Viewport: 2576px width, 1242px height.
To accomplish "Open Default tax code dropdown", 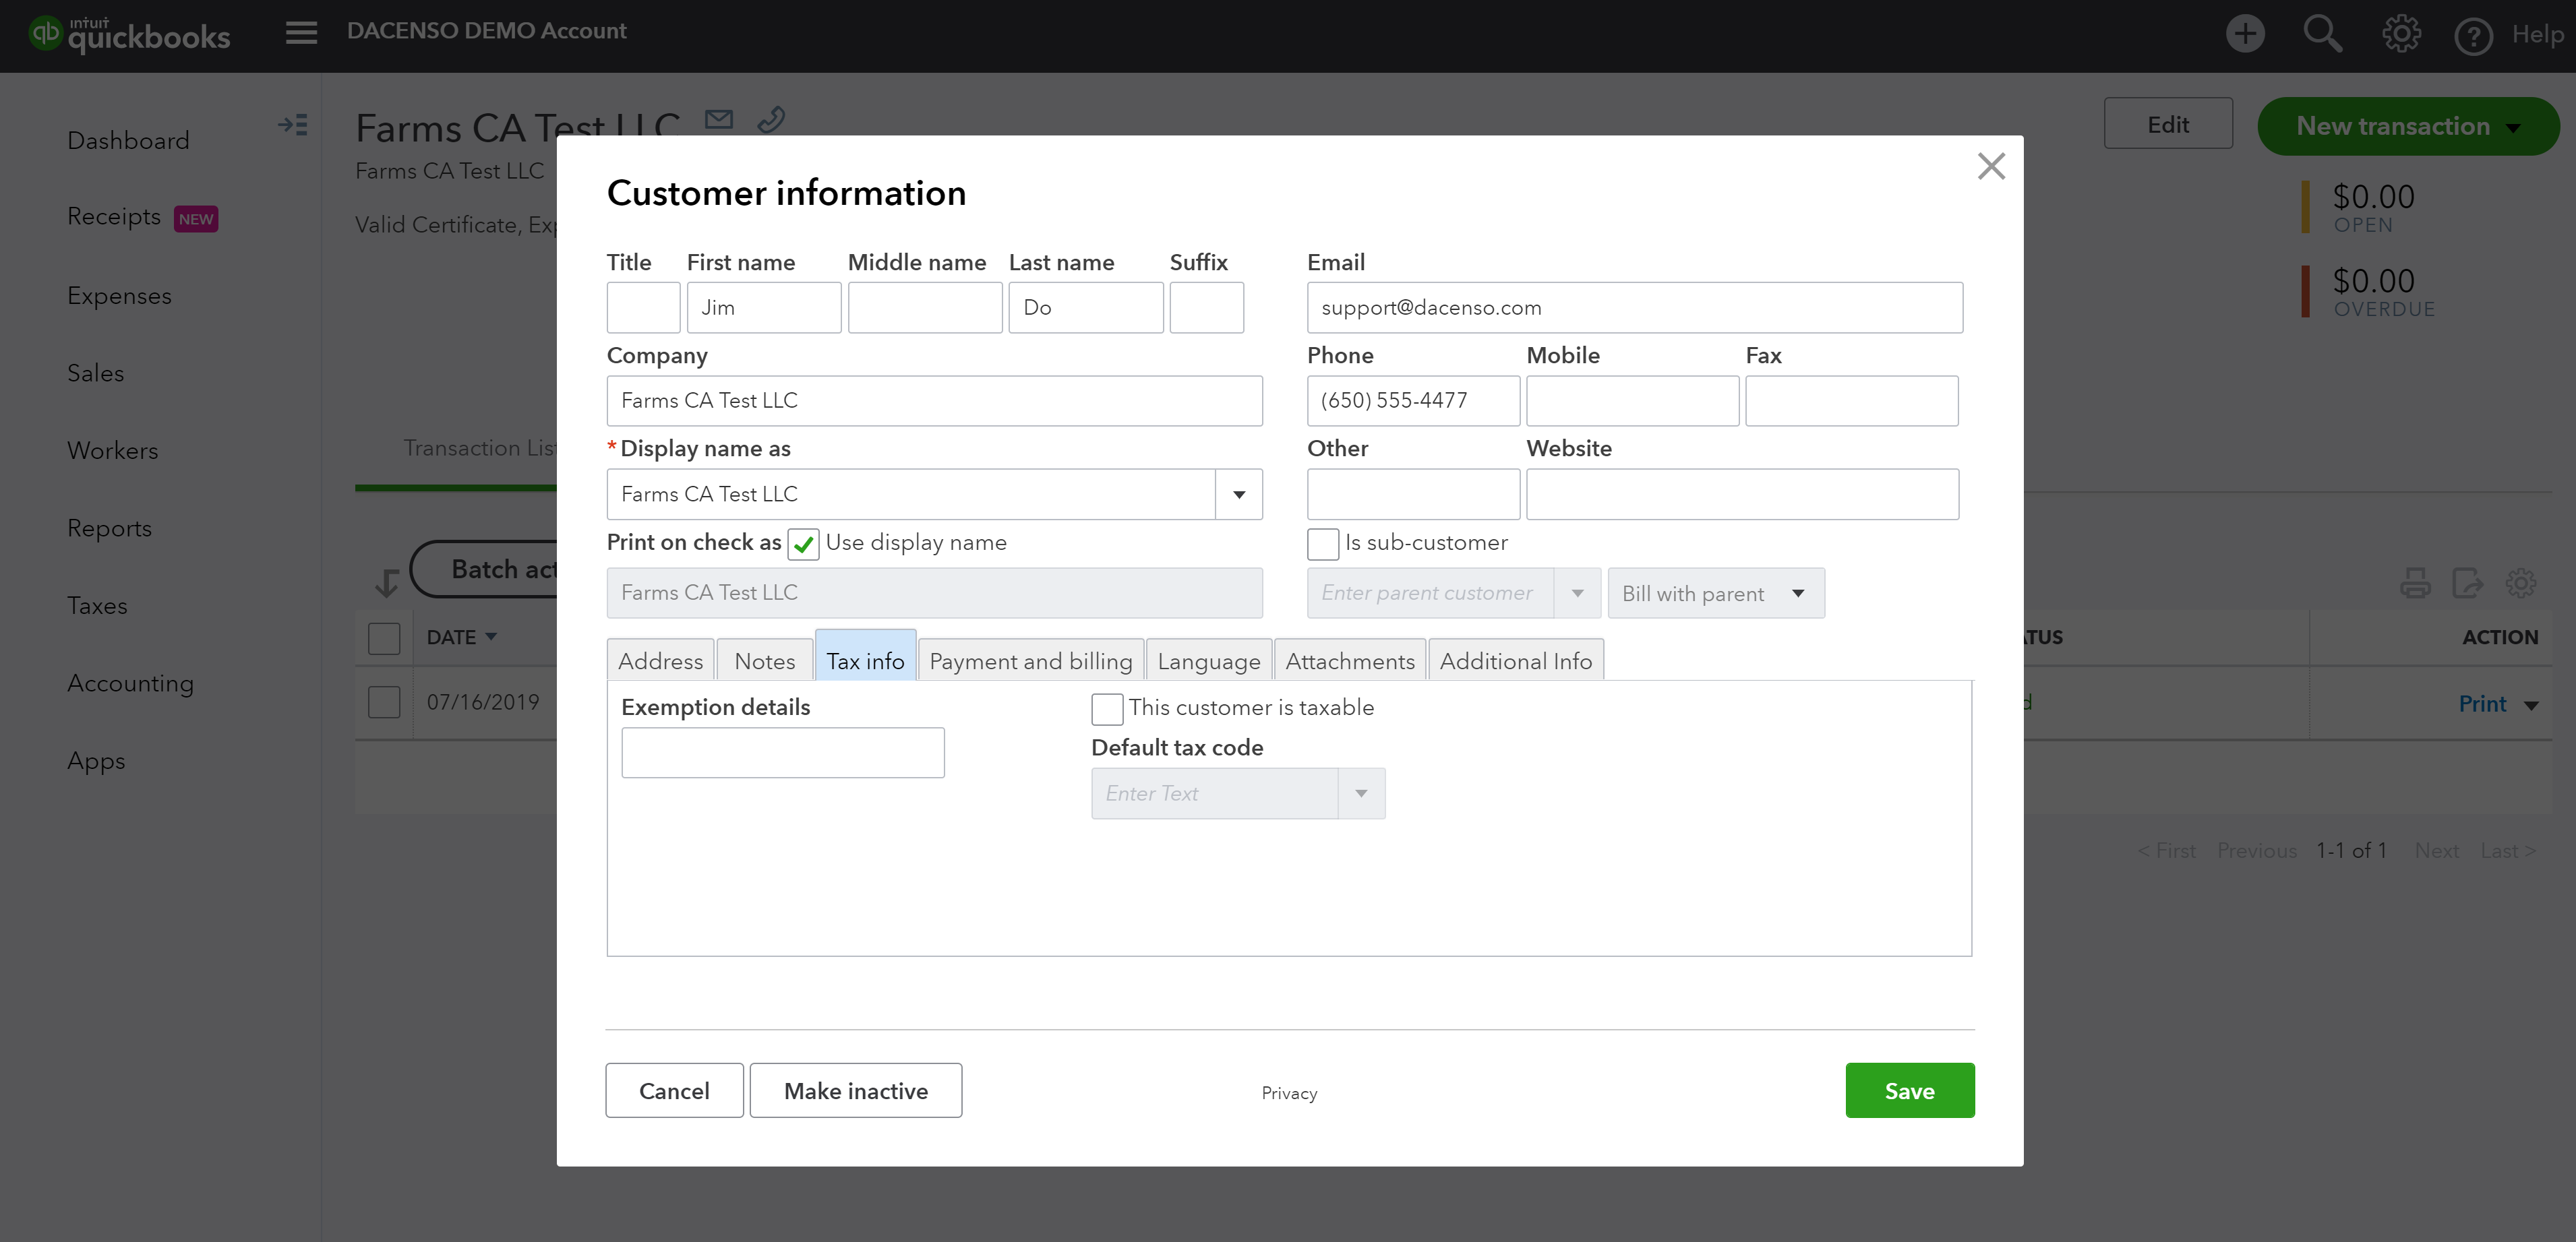I will pyautogui.click(x=1361, y=793).
